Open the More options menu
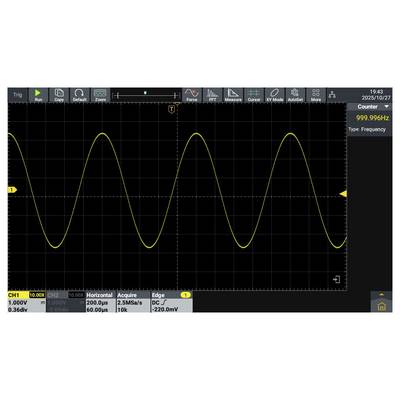The image size is (400, 400). [x=316, y=95]
